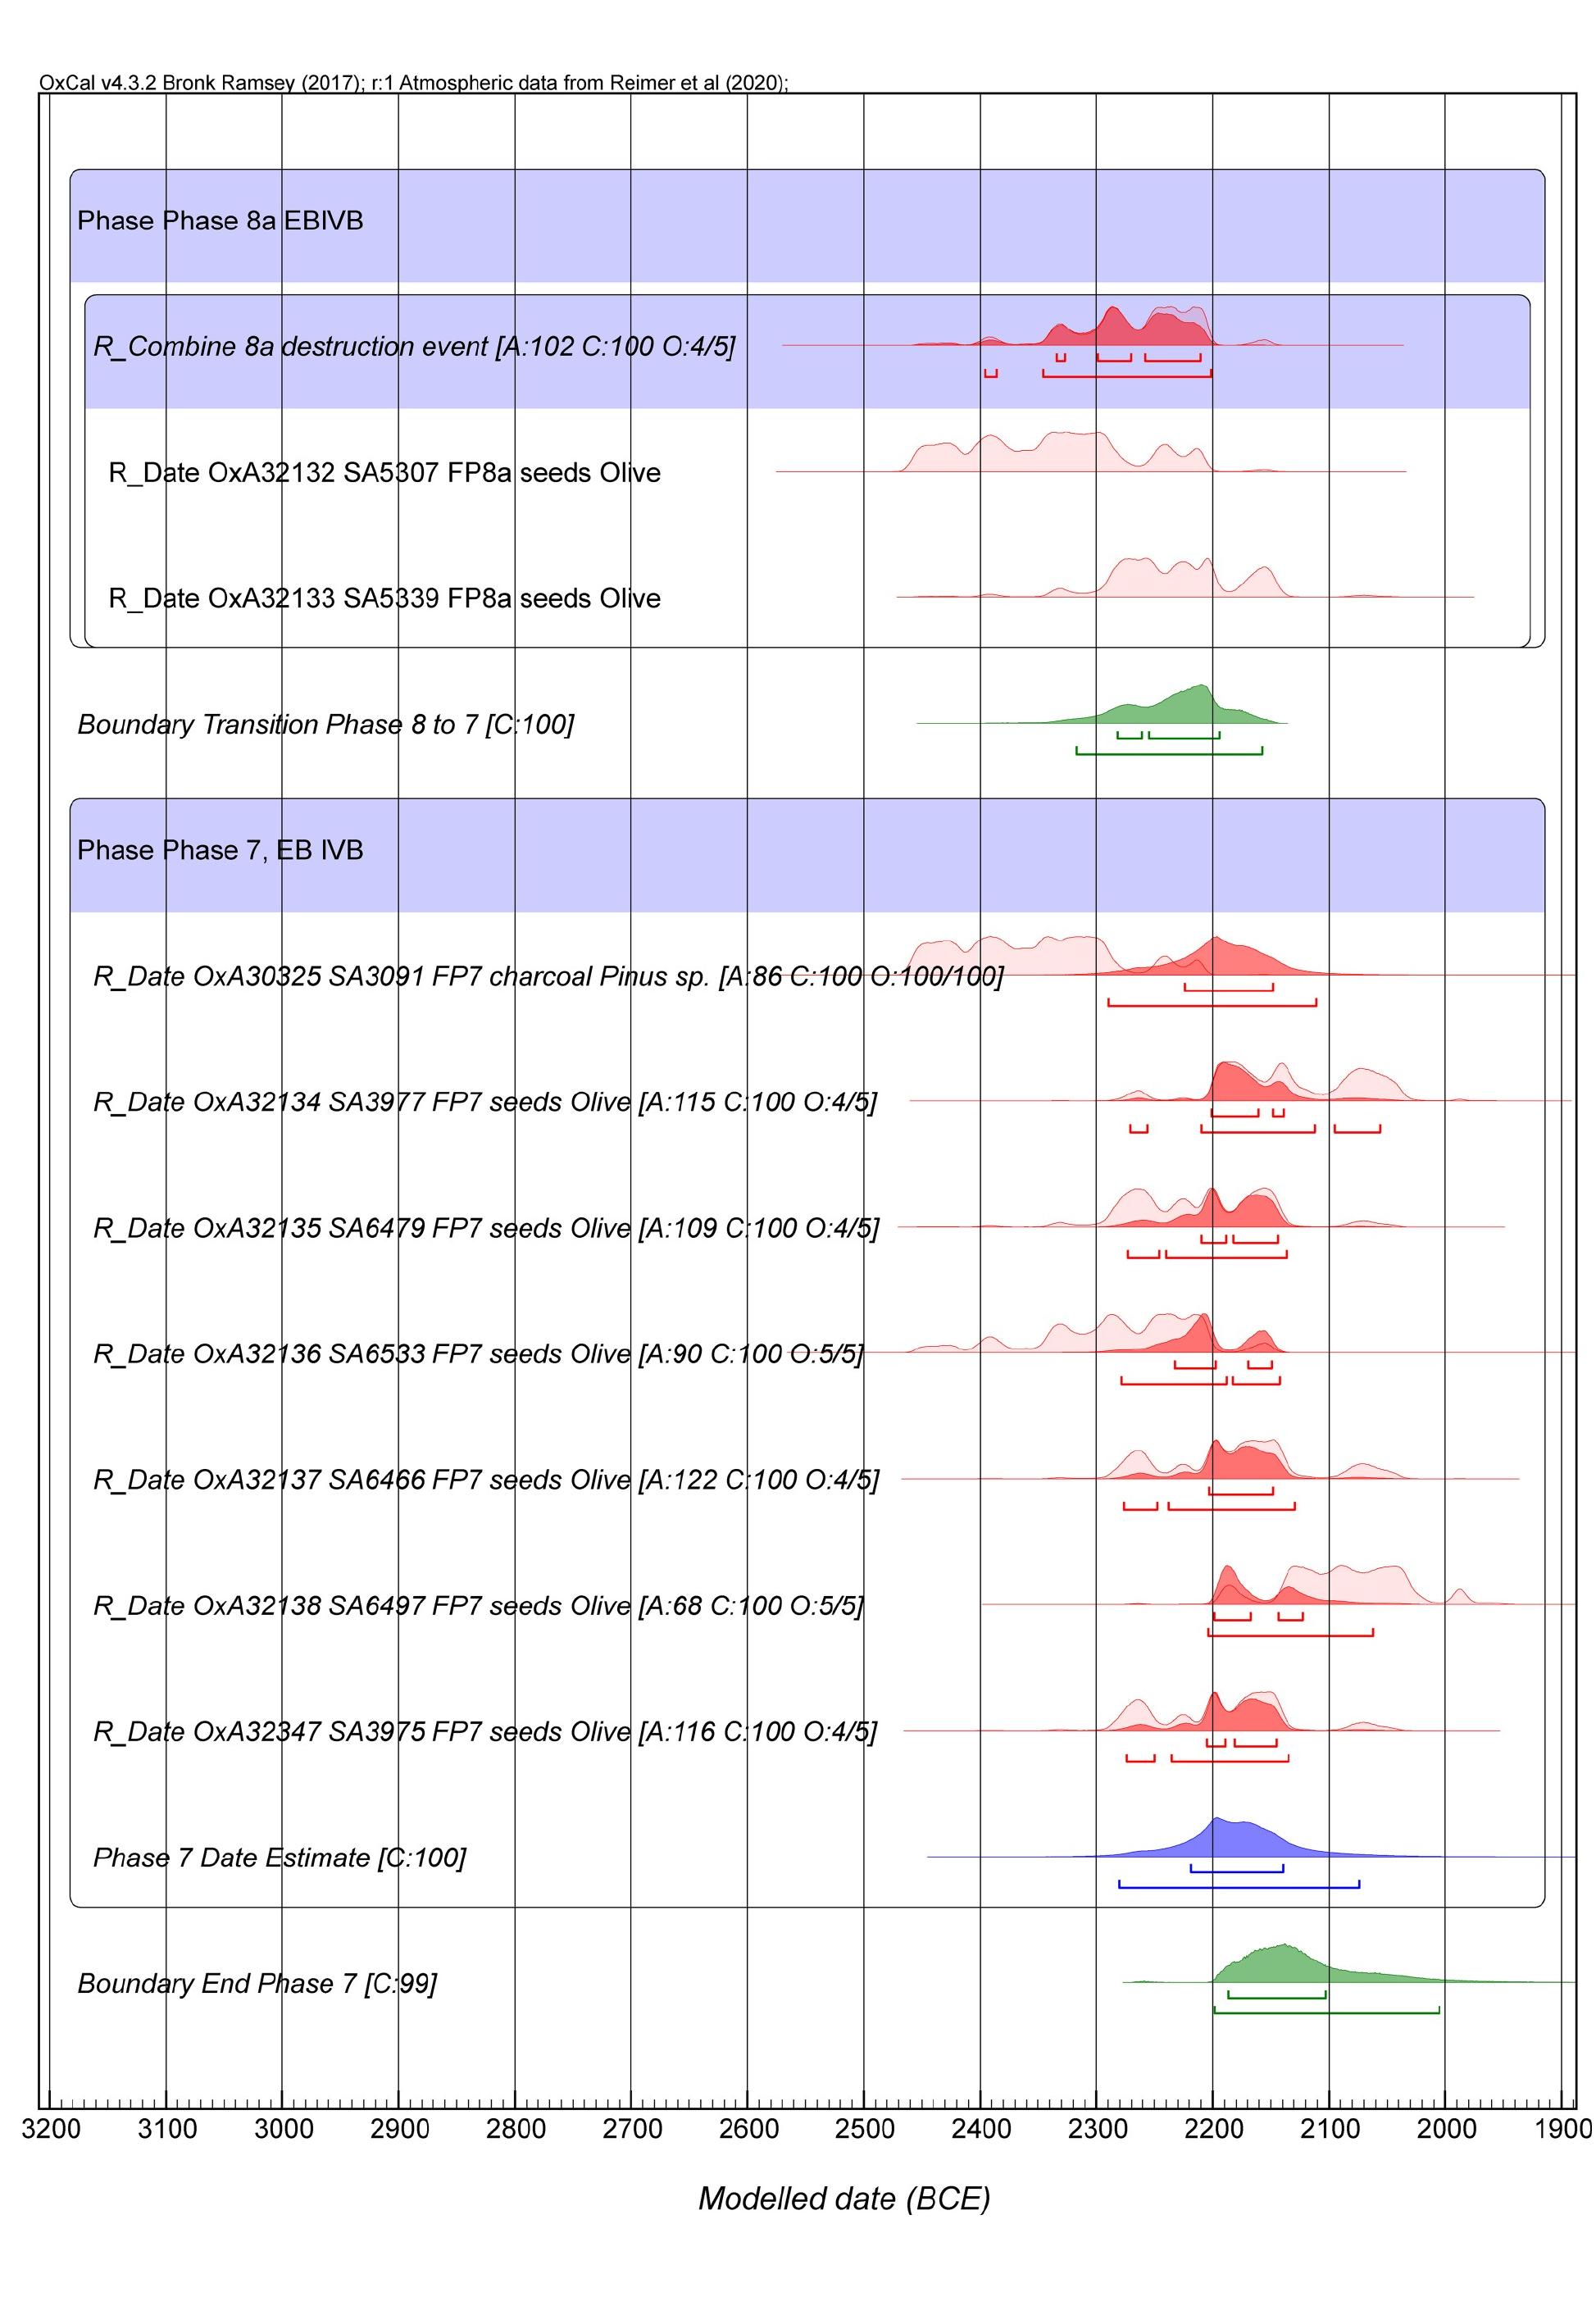Select the OxA32135 SA6479 FP7 row

point(486,1228)
